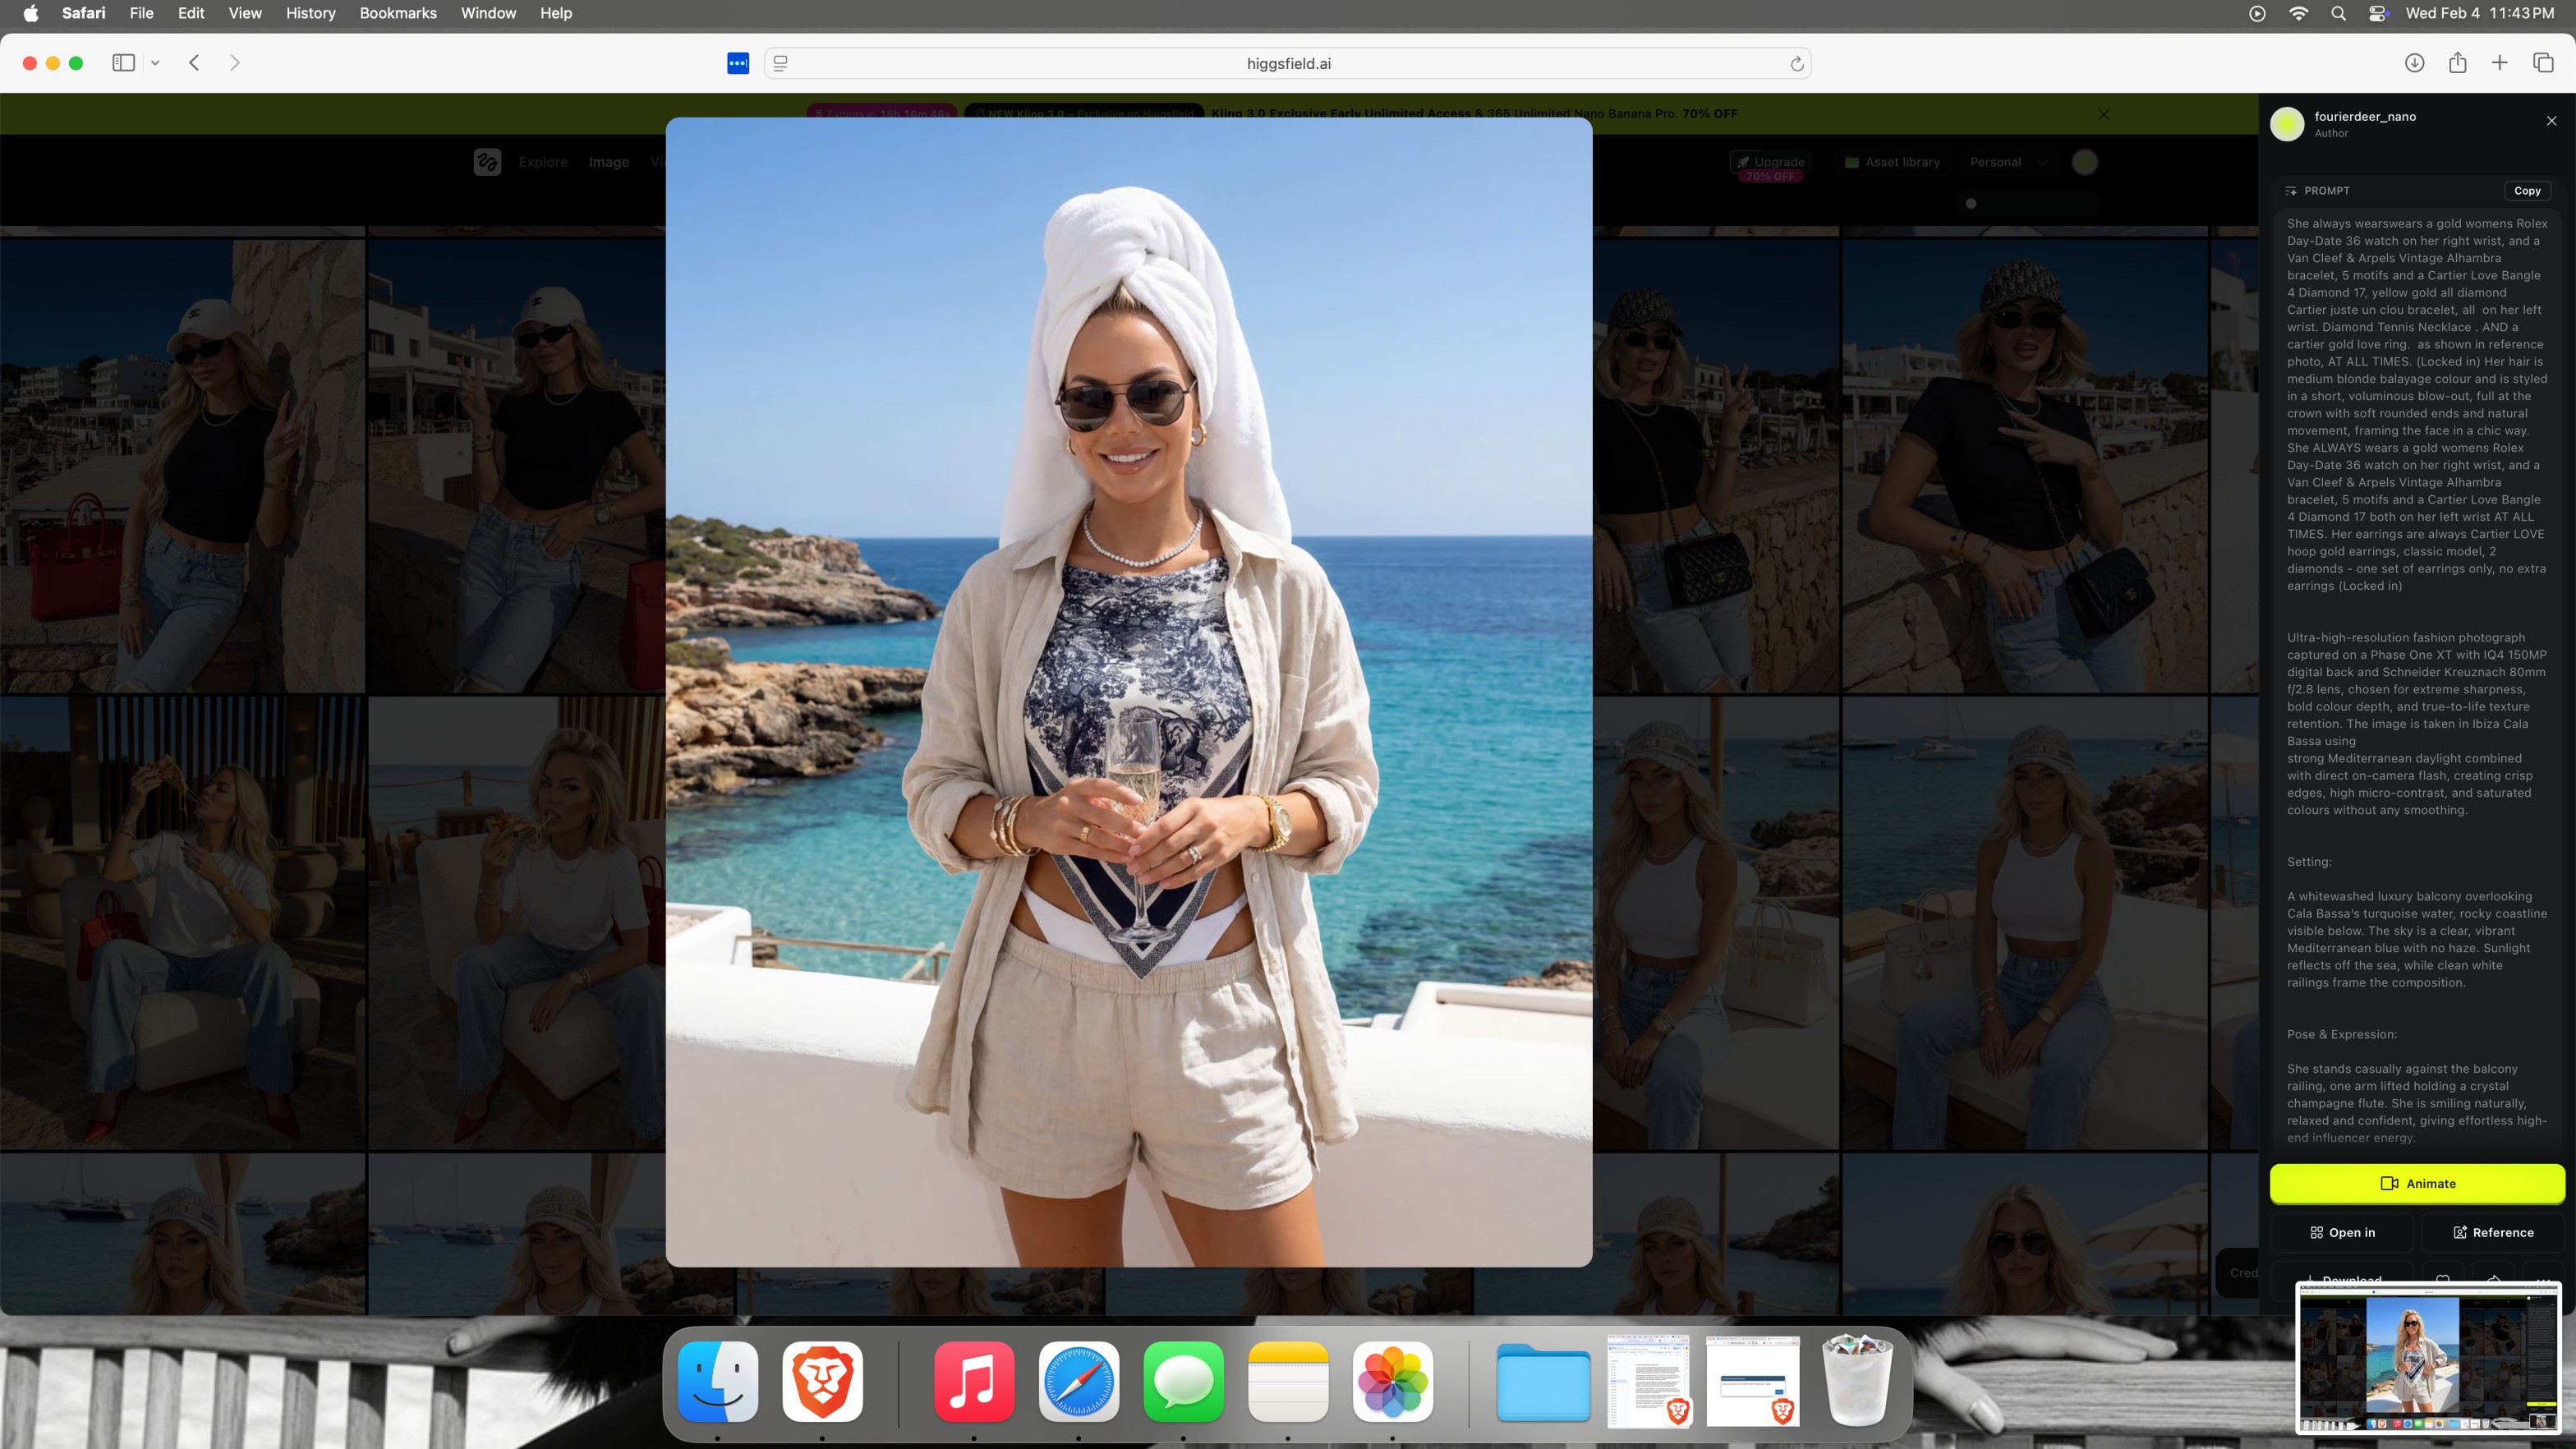
Task: Open a new Safari tab
Action: coord(2499,63)
